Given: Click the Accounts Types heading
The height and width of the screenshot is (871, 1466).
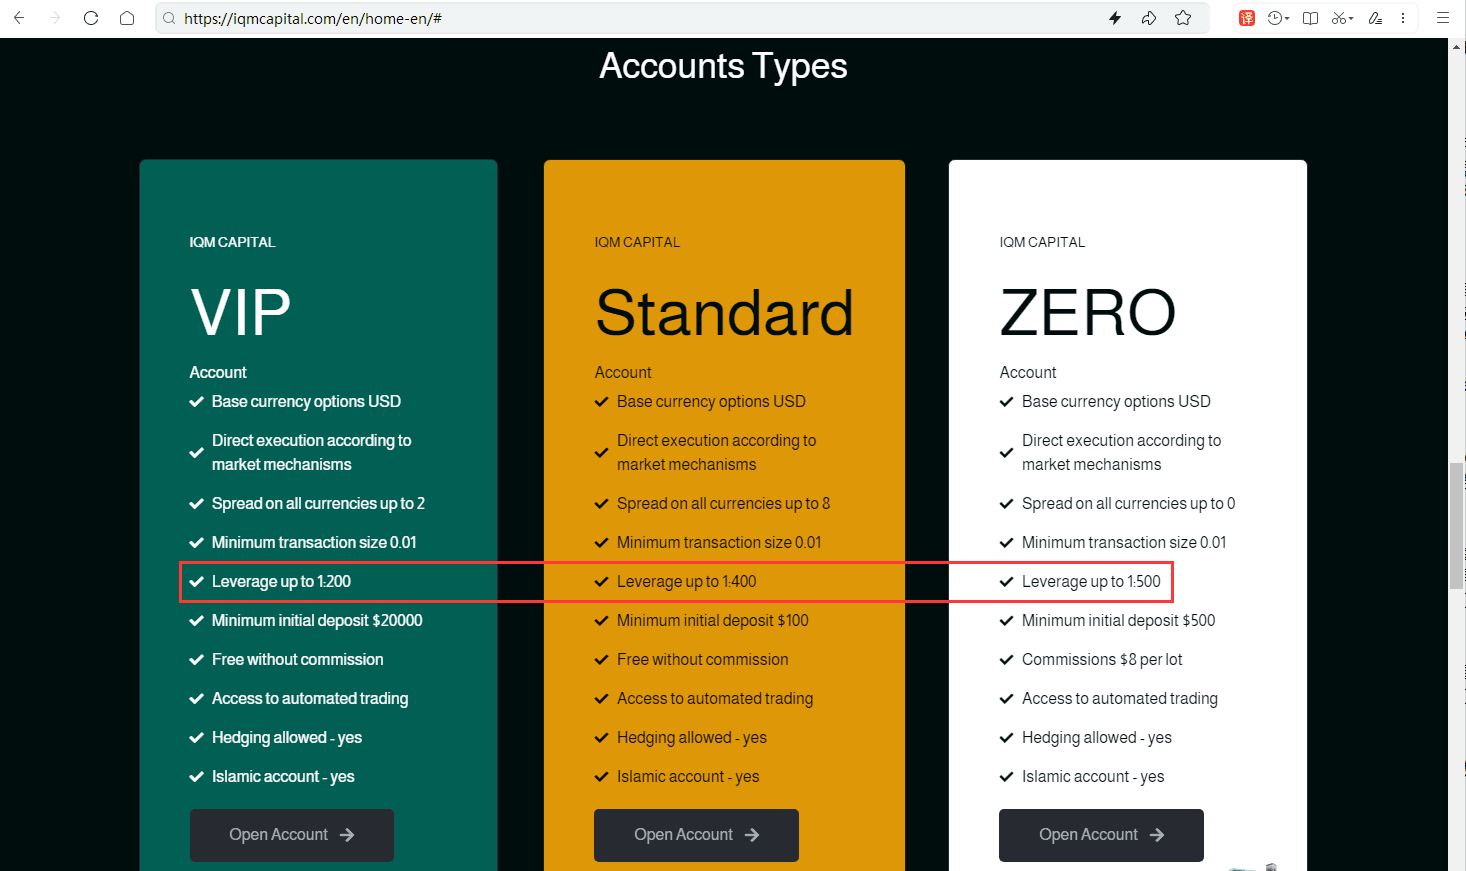Looking at the screenshot, I should click(x=723, y=66).
